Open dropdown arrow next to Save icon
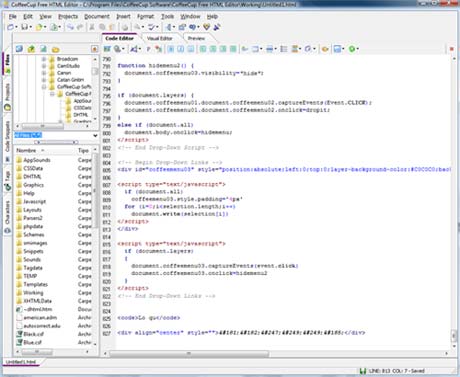The width and height of the screenshot is (460, 377). (x=30, y=27)
